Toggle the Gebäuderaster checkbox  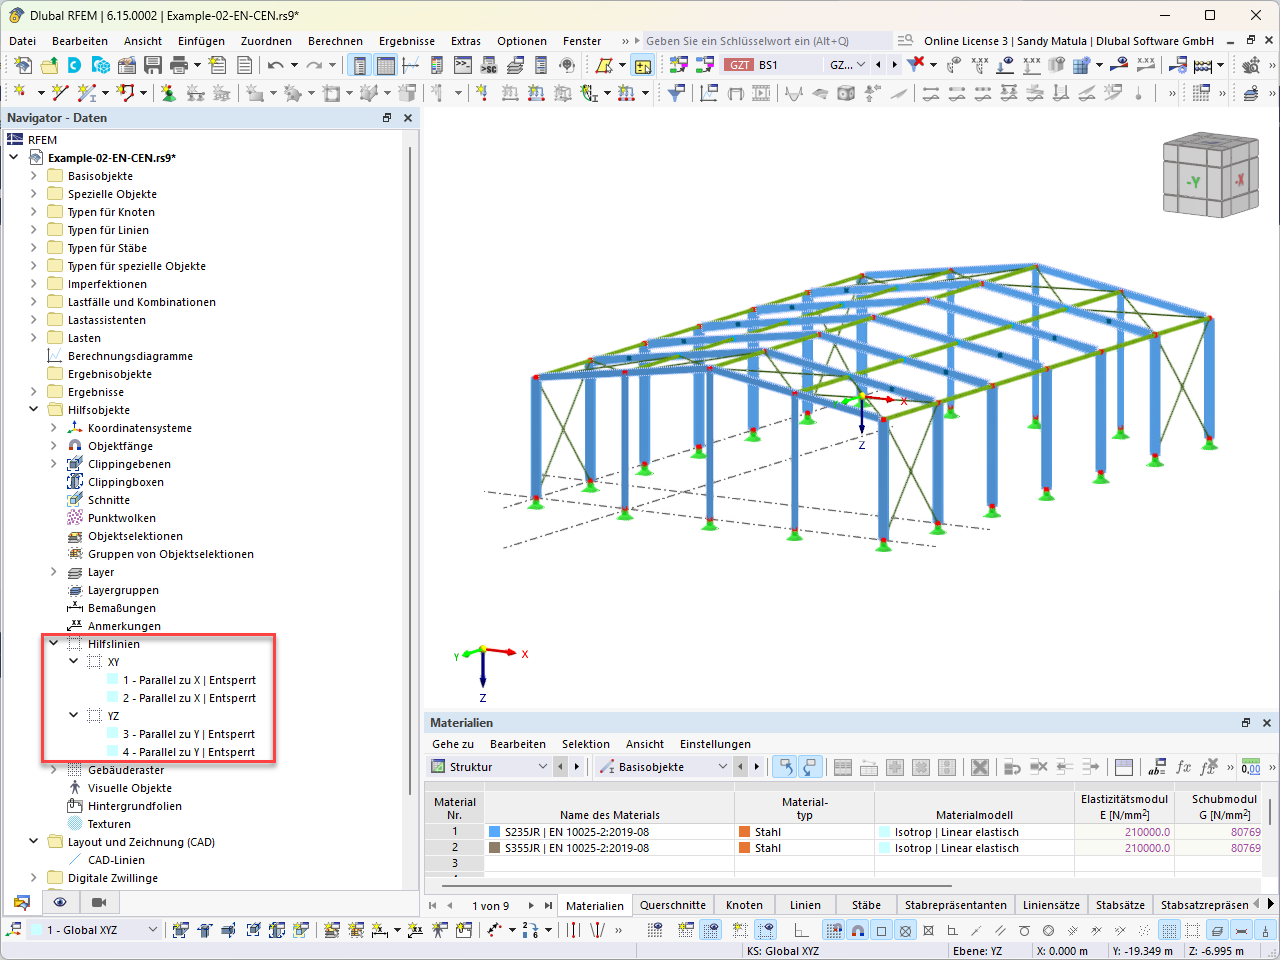74,770
